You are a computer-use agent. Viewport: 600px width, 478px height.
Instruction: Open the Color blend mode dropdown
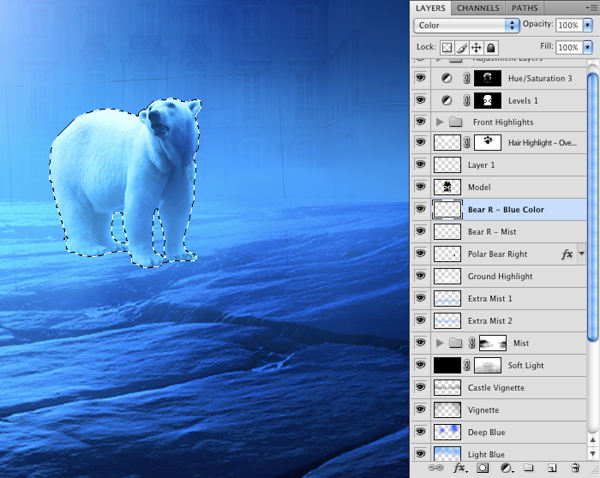tap(466, 25)
